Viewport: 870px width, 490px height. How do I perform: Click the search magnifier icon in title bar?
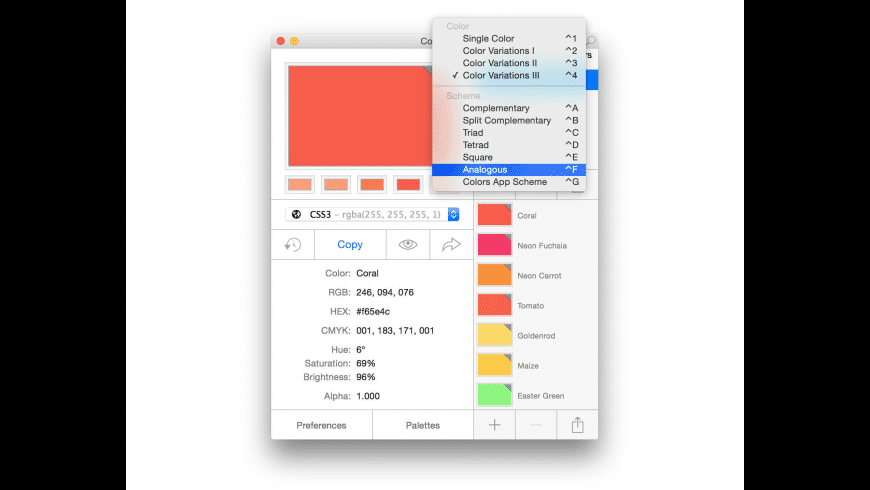(x=591, y=41)
